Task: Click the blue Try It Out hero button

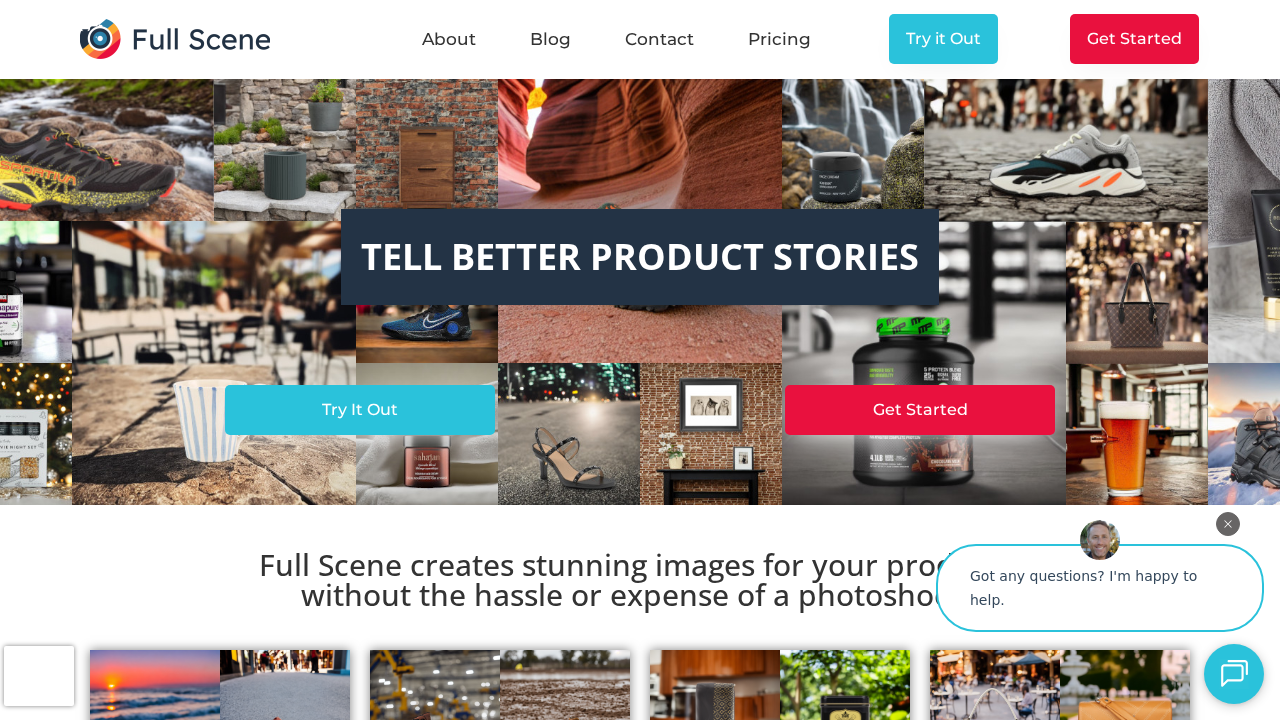Action: [x=360, y=410]
